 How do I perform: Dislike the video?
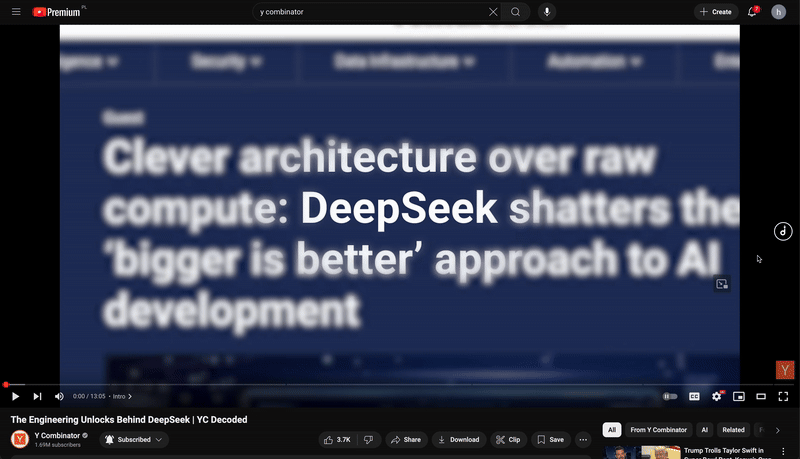tap(368, 440)
